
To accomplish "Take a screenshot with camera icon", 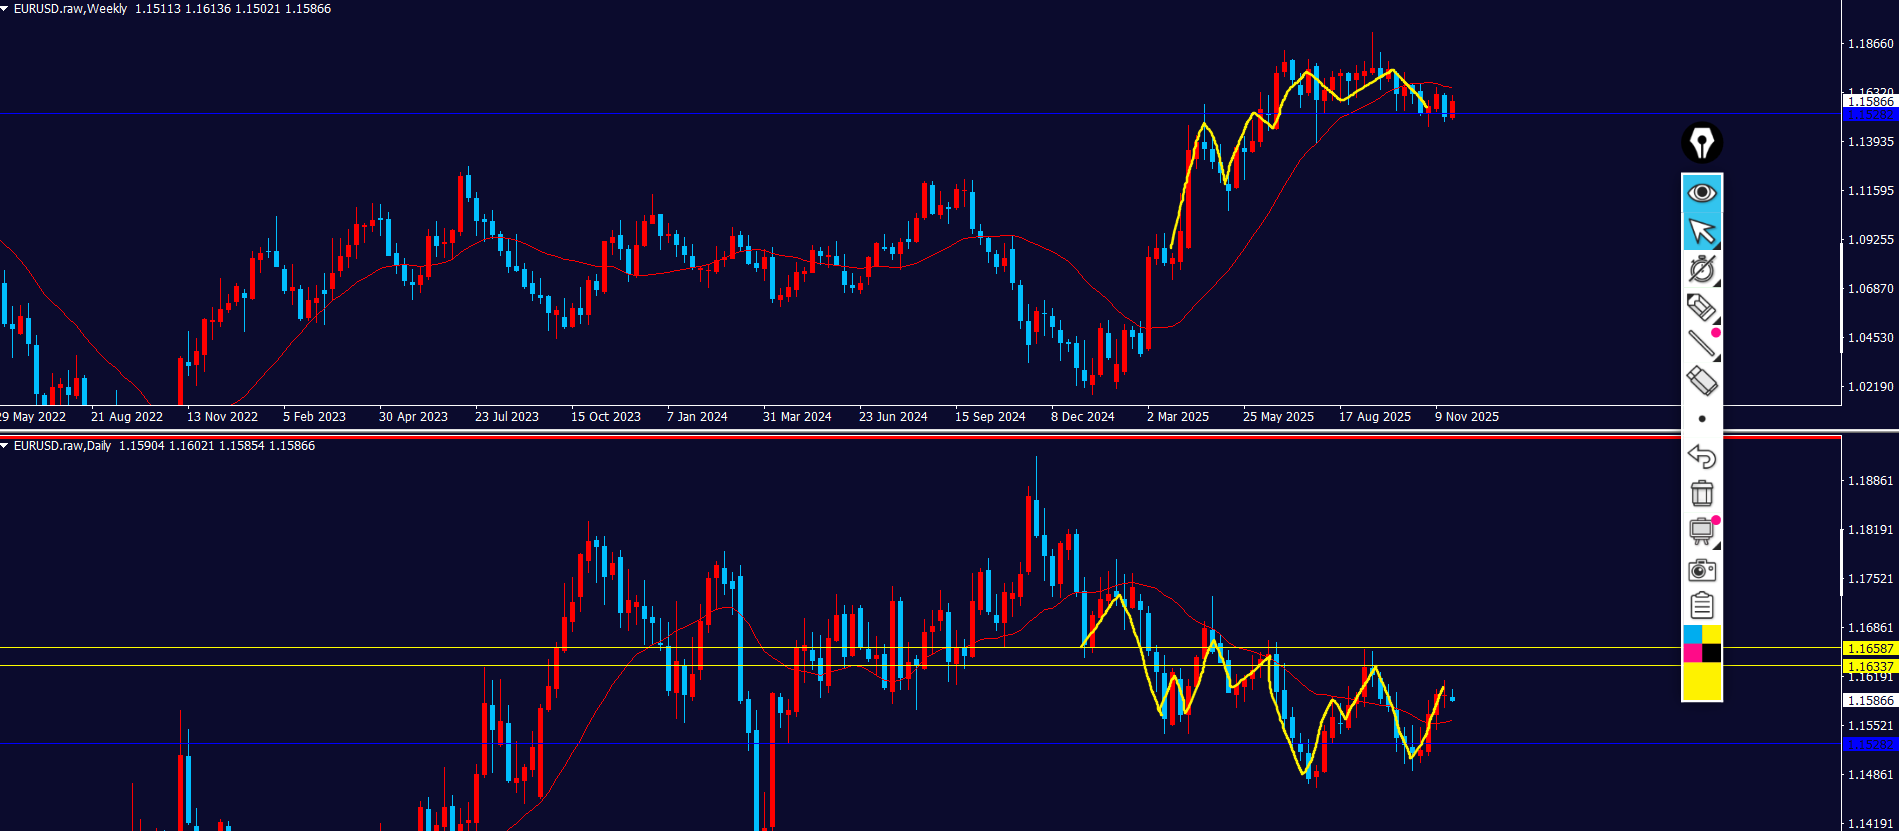I will [1701, 570].
